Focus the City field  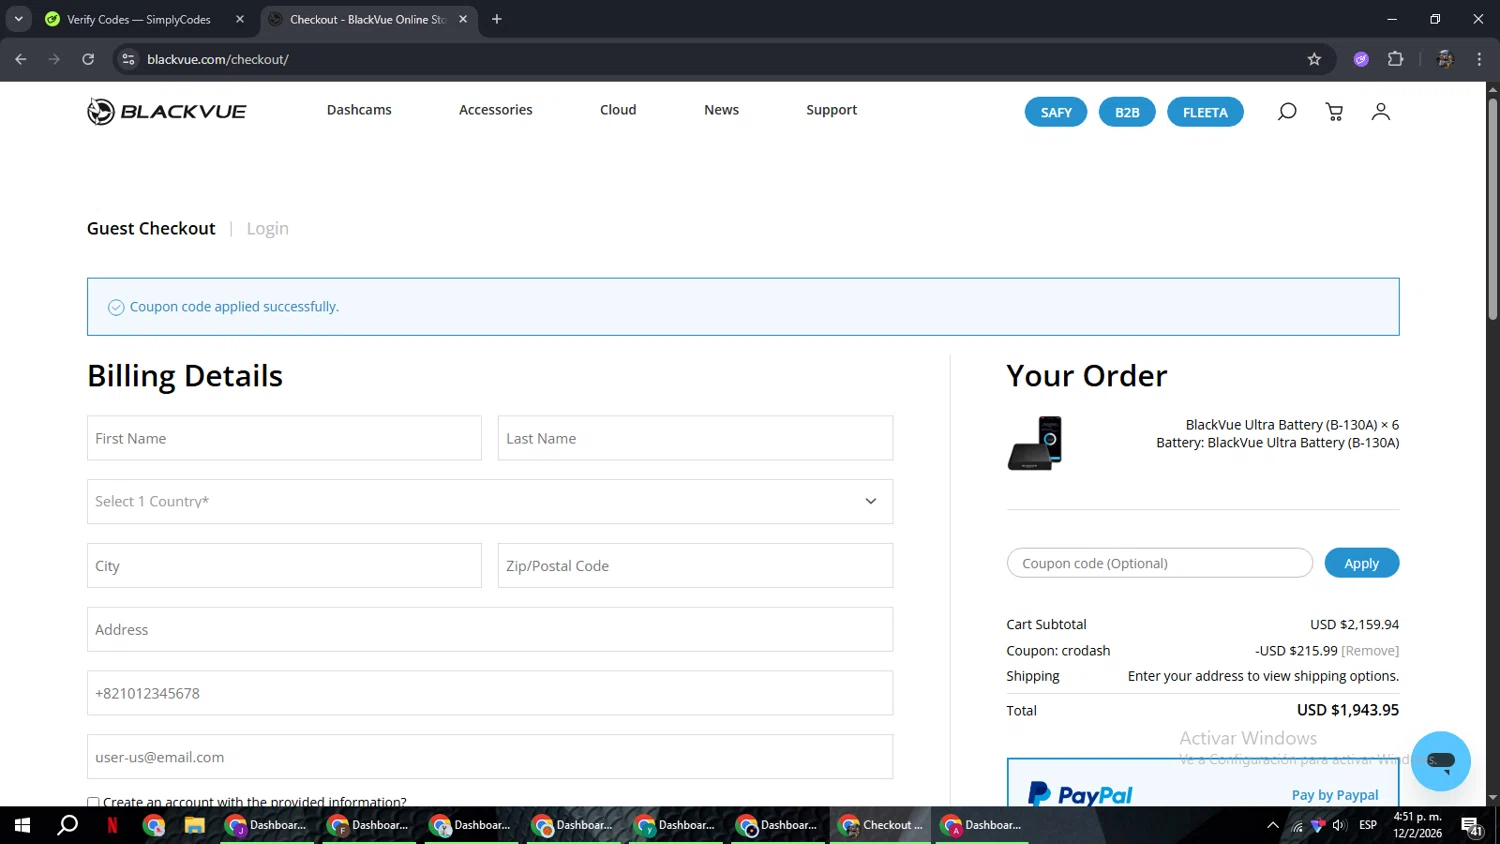284,565
